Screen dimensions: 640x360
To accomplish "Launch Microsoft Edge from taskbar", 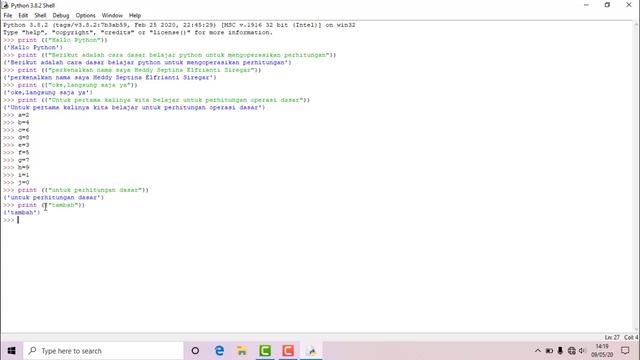I will coord(219,351).
